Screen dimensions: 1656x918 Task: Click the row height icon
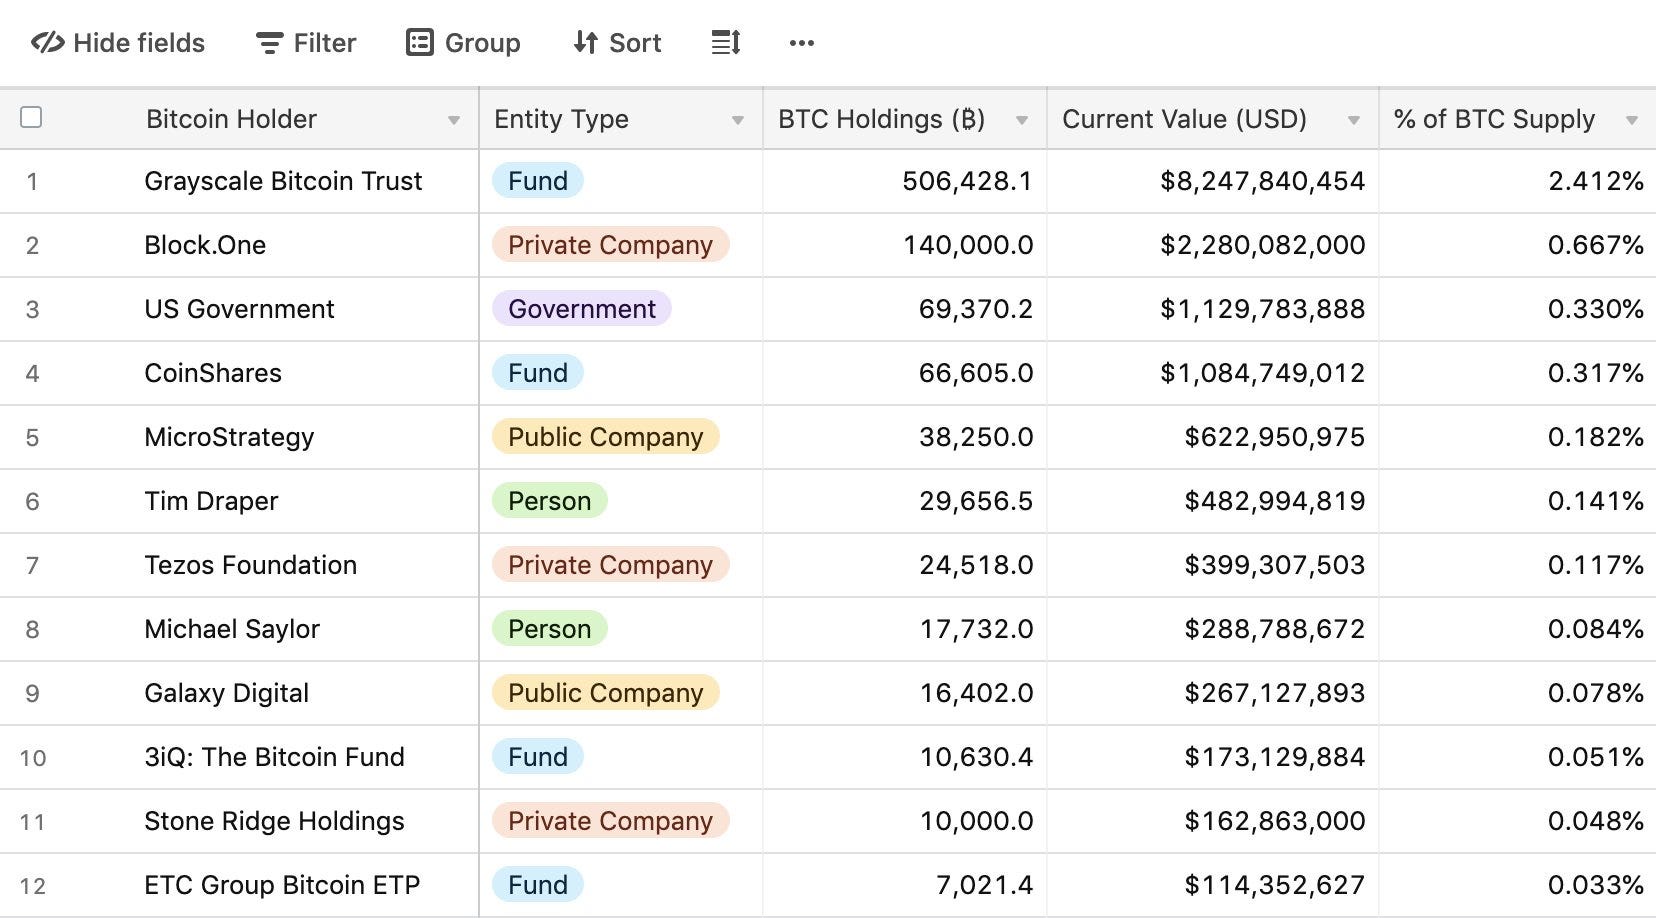click(726, 43)
